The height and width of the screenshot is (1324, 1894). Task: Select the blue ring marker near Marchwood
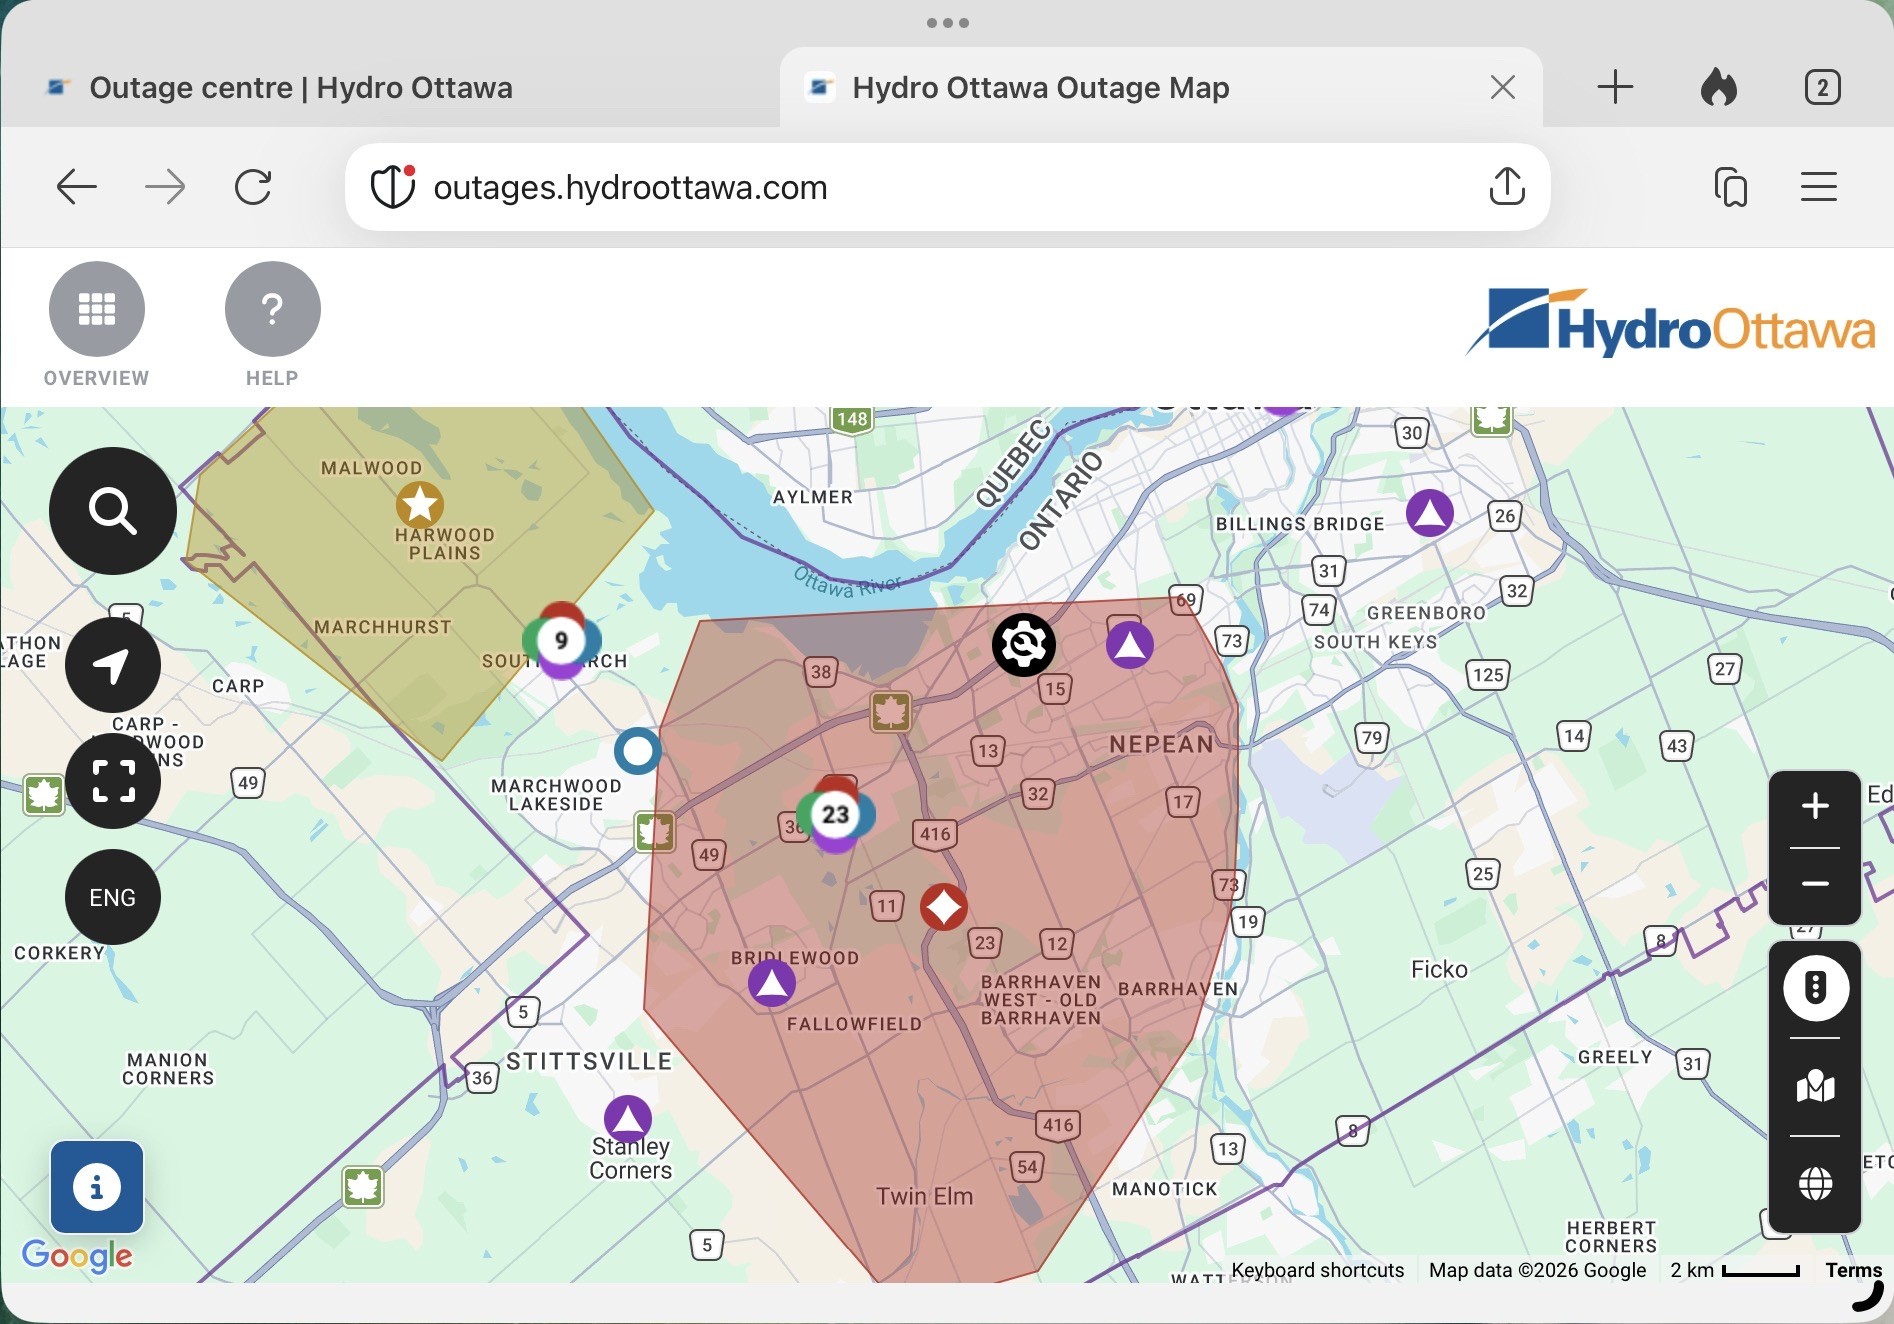point(638,750)
